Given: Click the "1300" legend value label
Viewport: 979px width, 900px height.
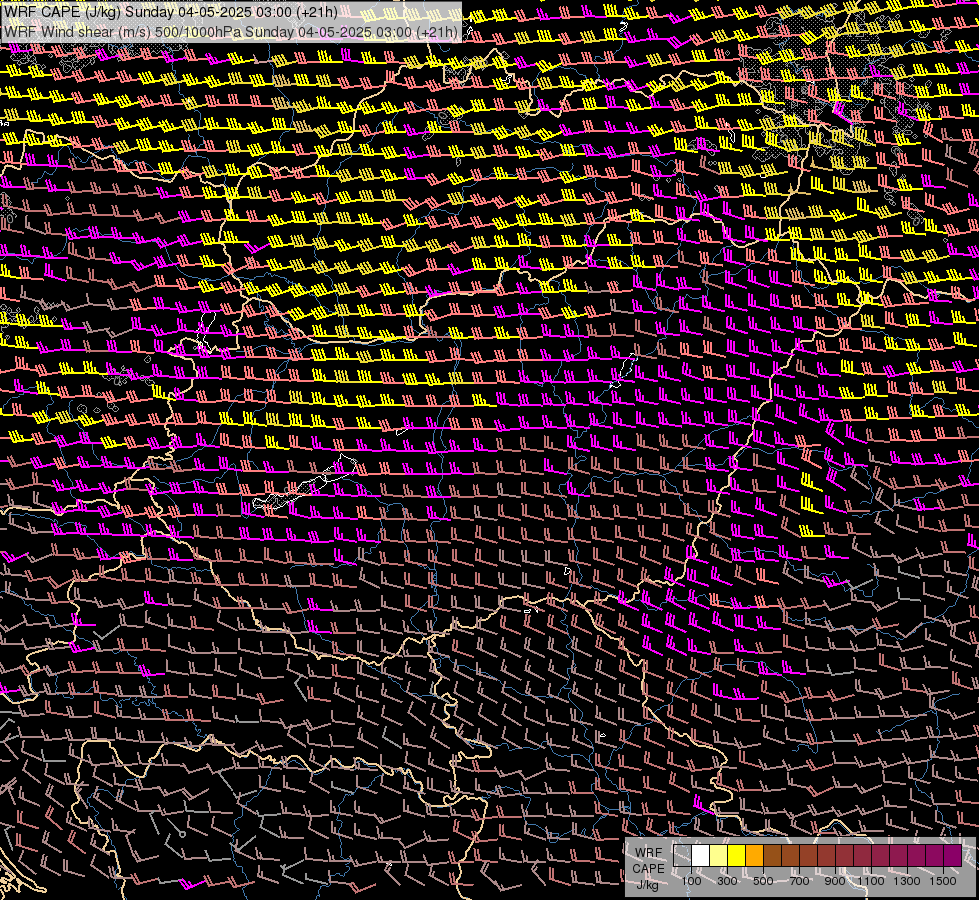Looking at the screenshot, I should click(x=907, y=881).
